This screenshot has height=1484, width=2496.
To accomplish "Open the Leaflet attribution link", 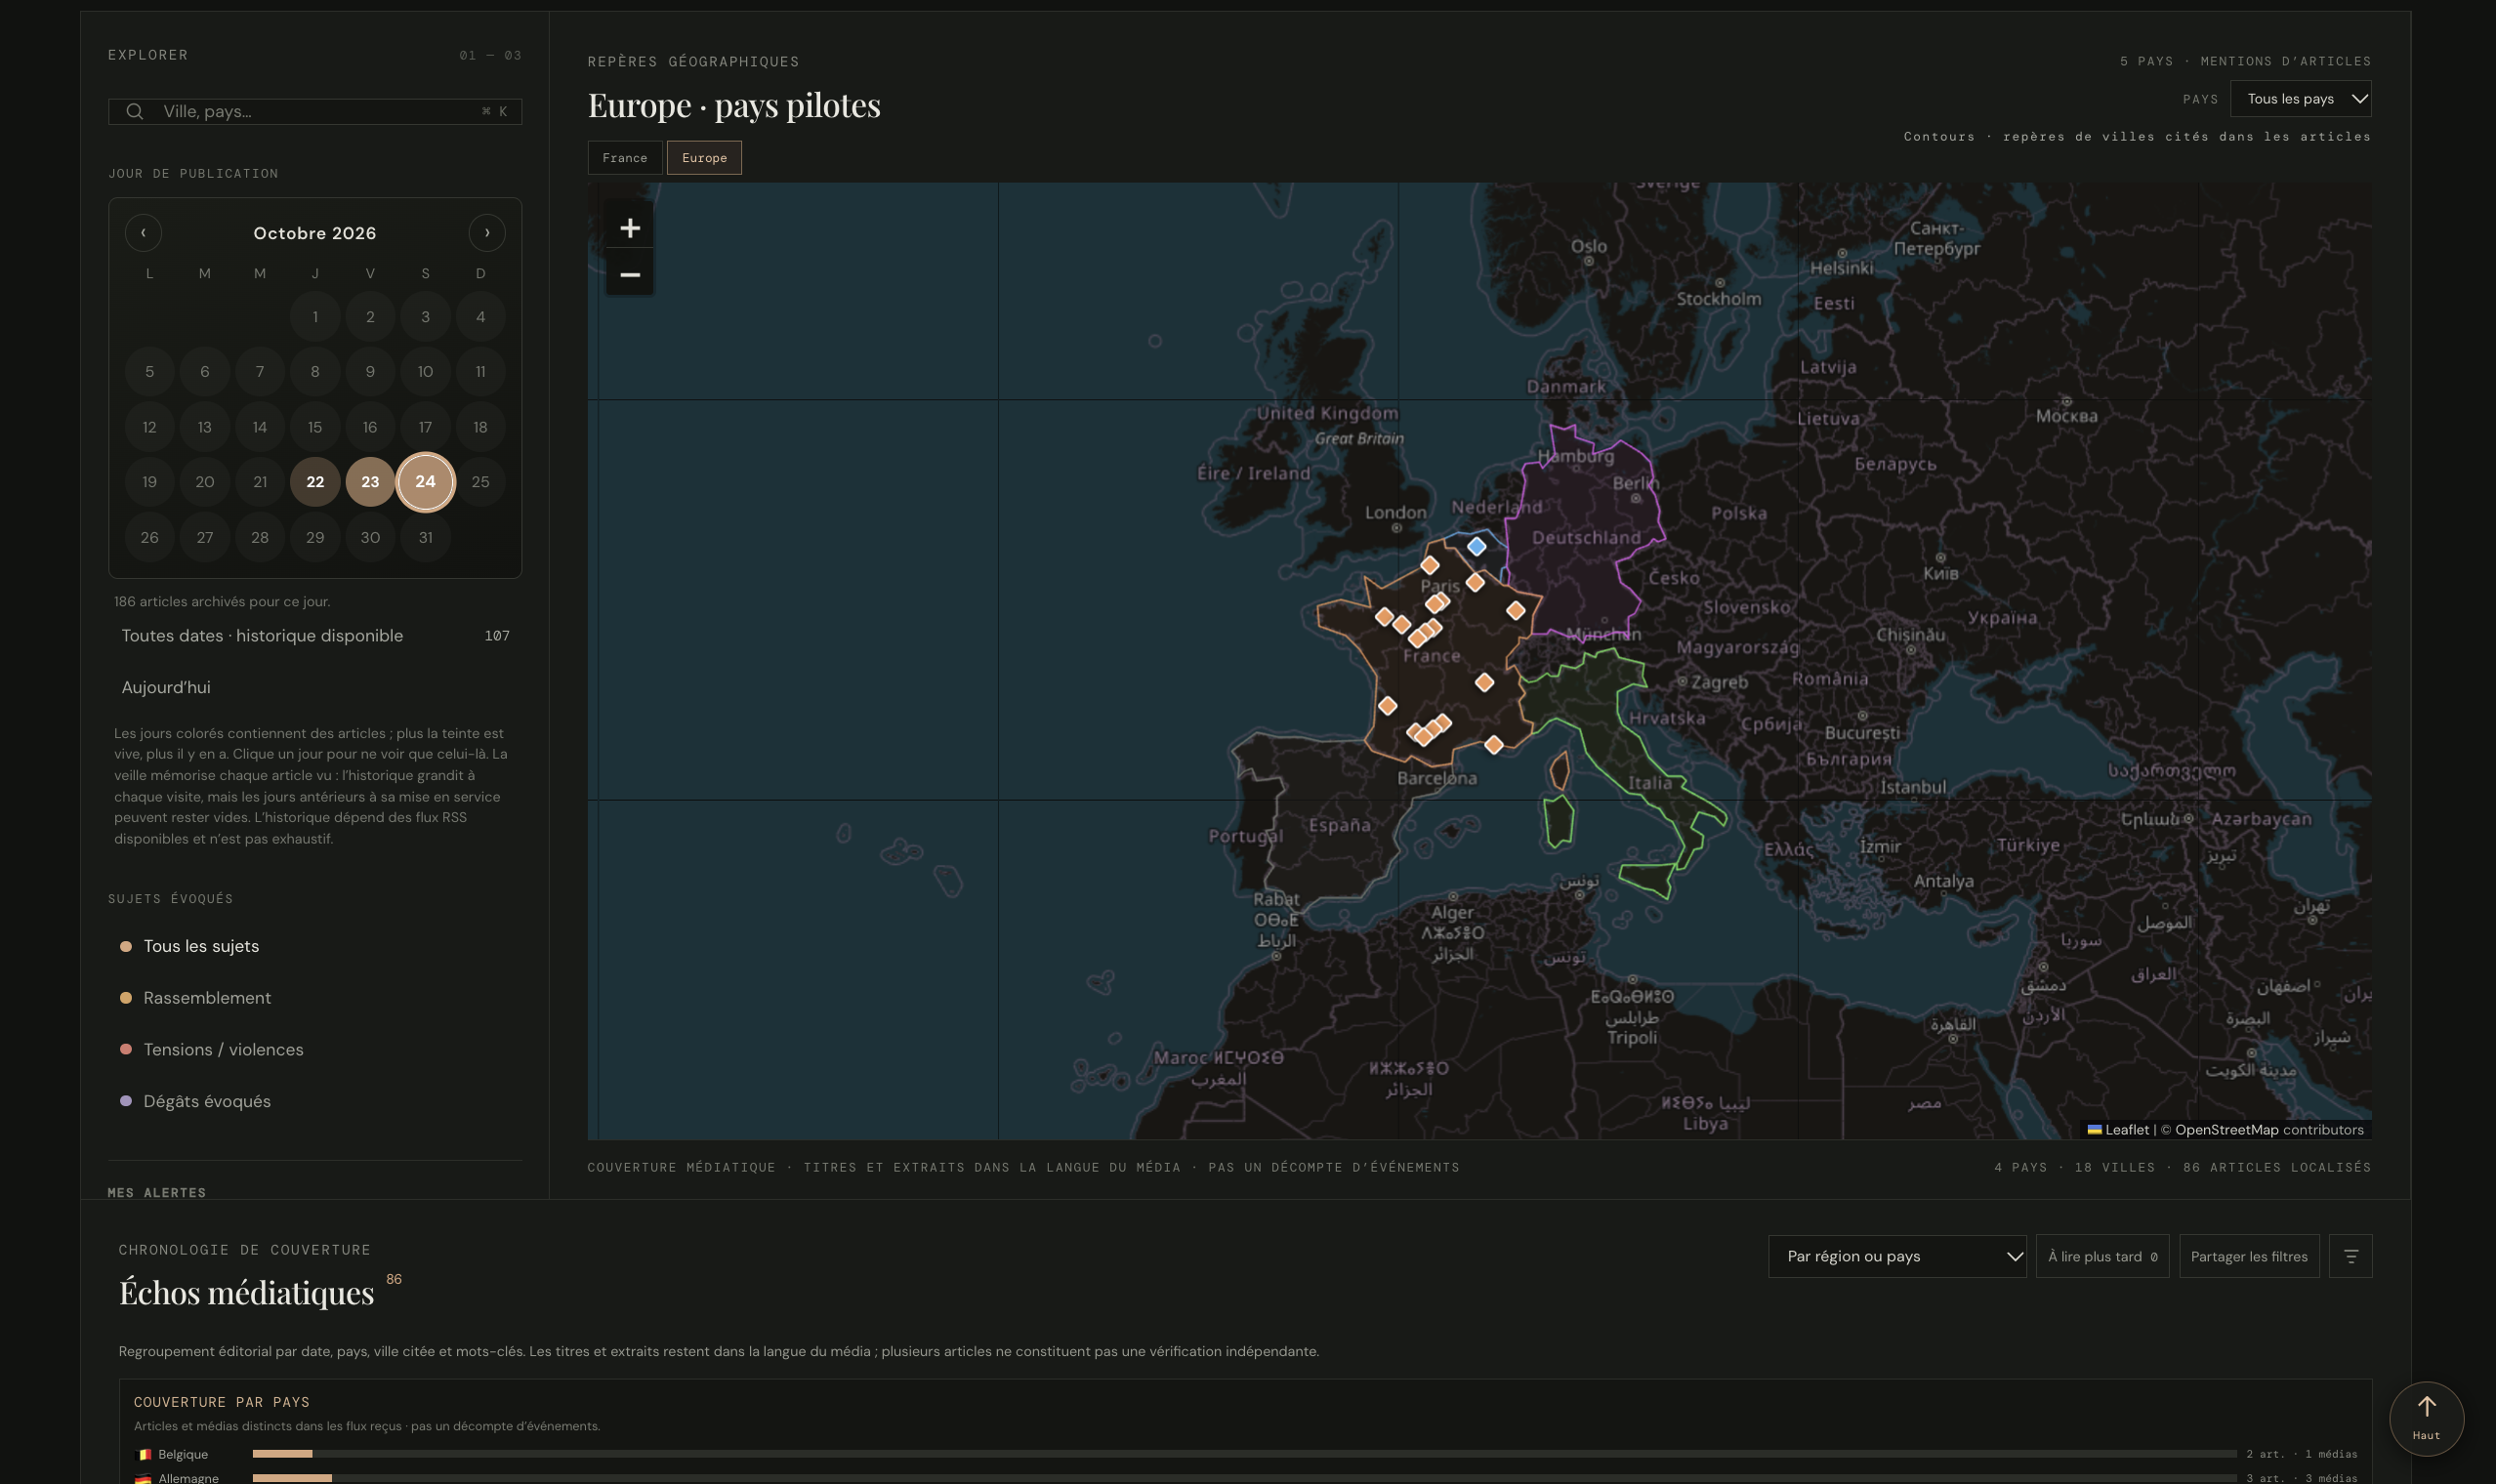I will tap(2118, 1130).
